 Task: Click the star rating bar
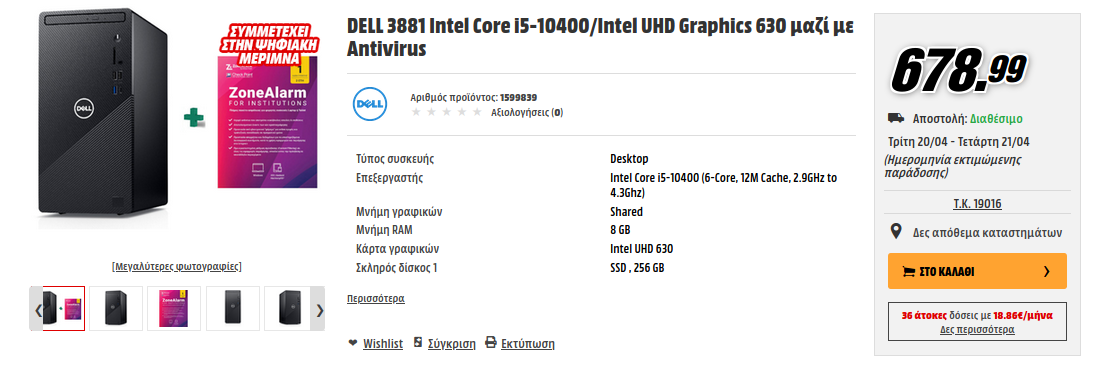[446, 112]
